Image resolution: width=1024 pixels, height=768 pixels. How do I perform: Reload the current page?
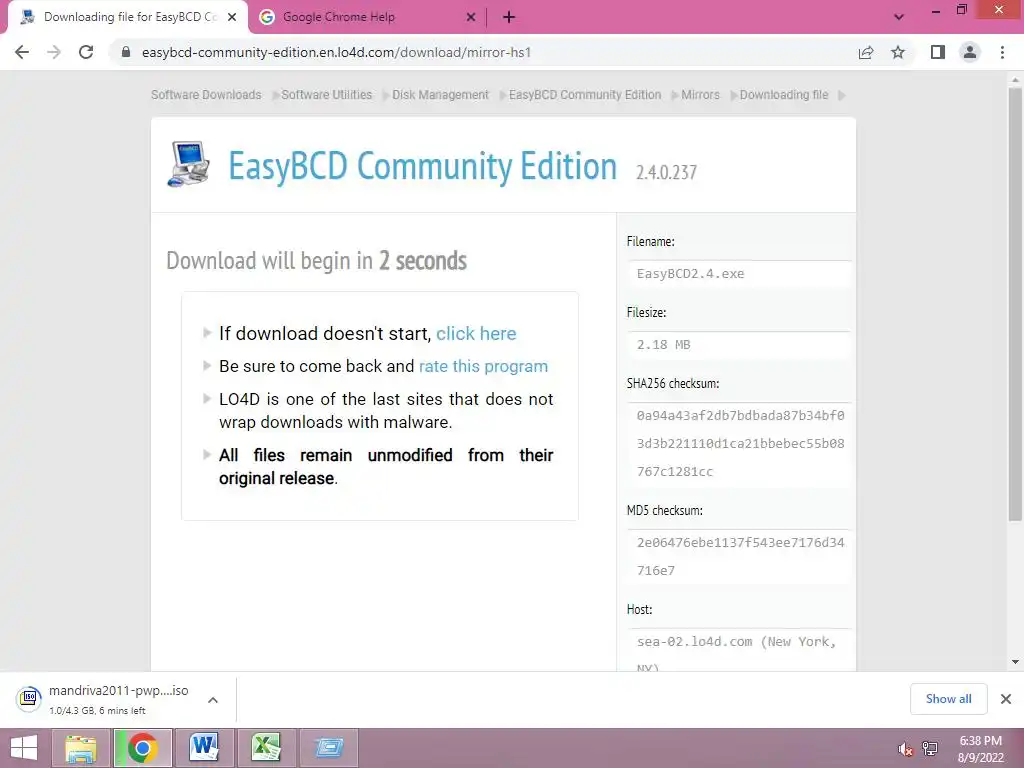click(x=86, y=52)
